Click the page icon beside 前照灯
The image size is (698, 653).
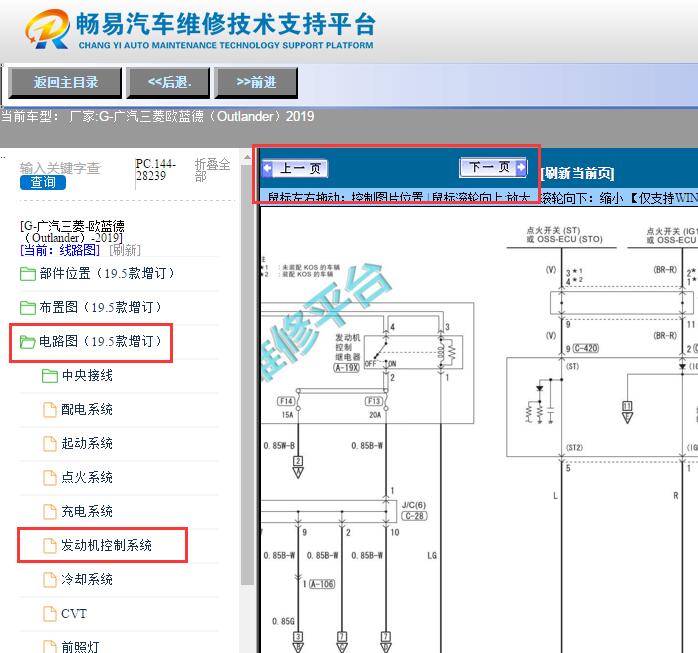50,647
